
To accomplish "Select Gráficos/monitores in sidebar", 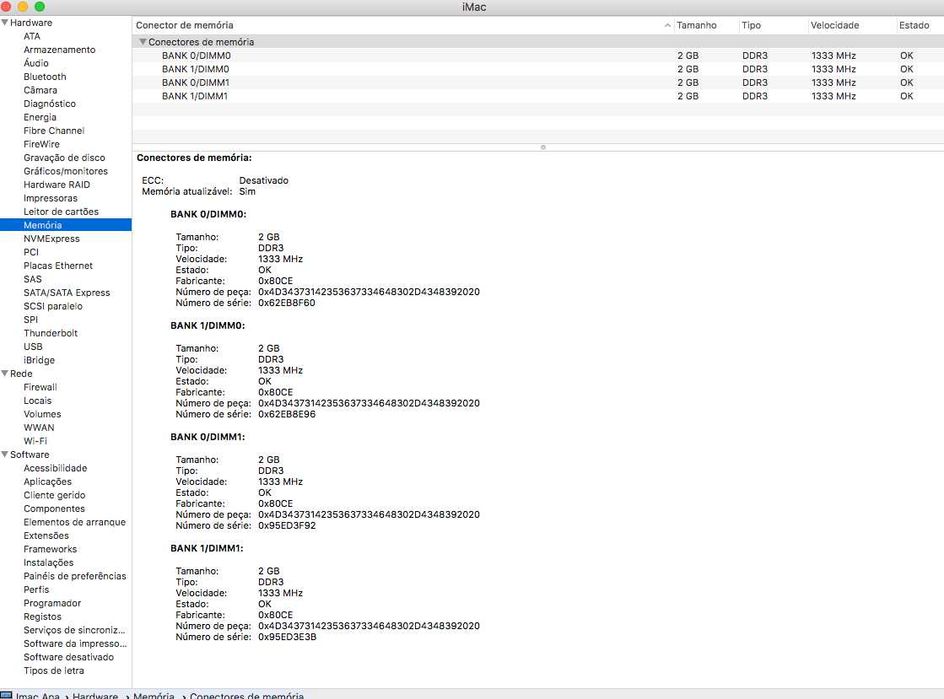I will (66, 171).
